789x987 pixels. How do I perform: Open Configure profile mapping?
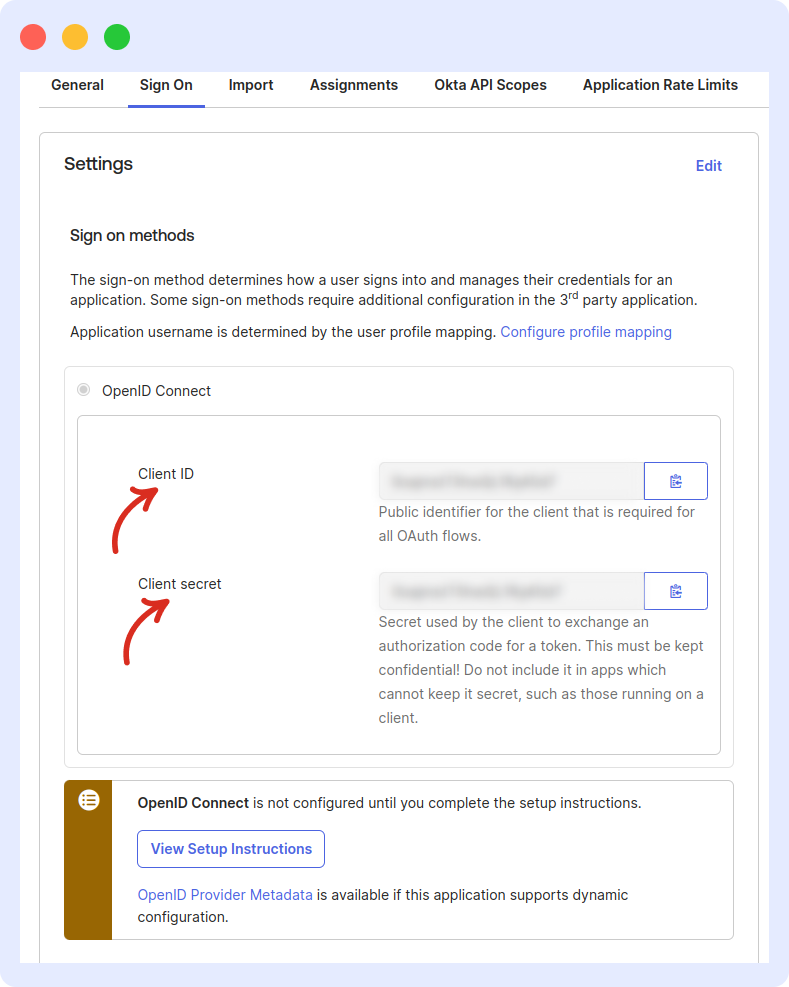click(x=586, y=331)
